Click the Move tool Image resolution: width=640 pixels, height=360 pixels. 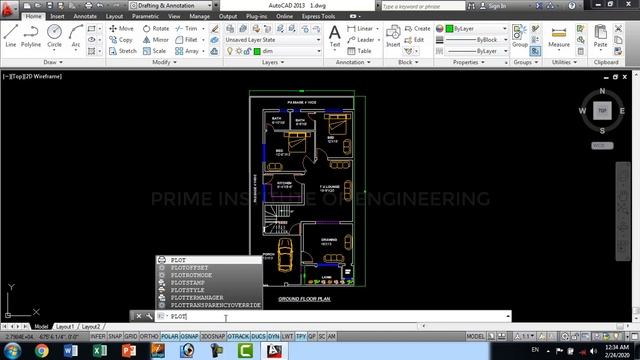121,29
